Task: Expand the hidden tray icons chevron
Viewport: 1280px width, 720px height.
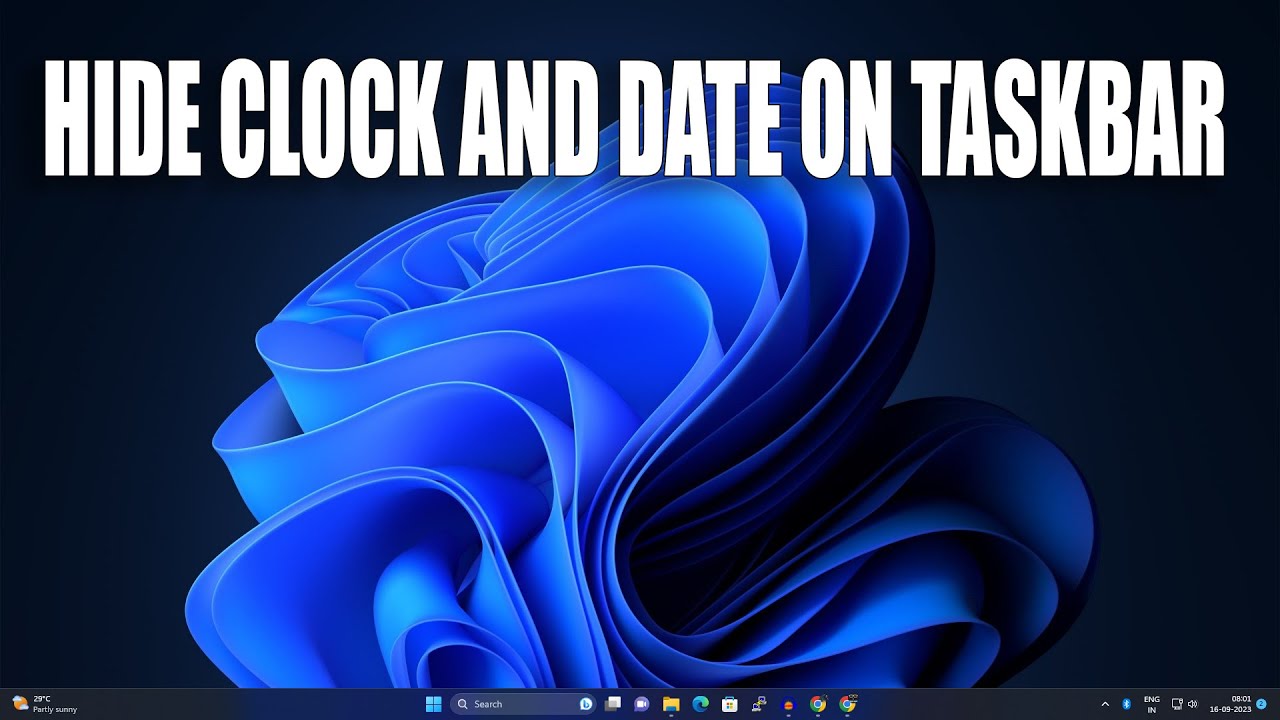Action: 1105,704
